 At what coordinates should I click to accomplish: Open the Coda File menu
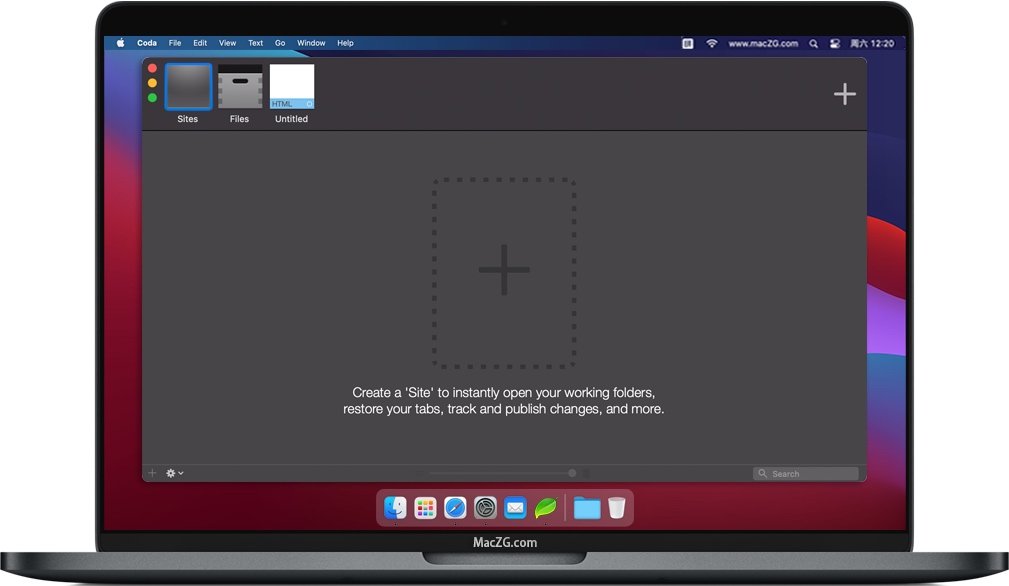[174, 43]
